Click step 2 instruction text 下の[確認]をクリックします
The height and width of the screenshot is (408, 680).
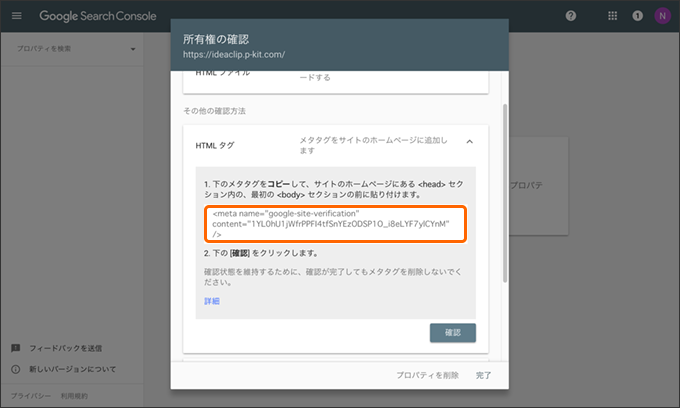pyautogui.click(x=262, y=253)
